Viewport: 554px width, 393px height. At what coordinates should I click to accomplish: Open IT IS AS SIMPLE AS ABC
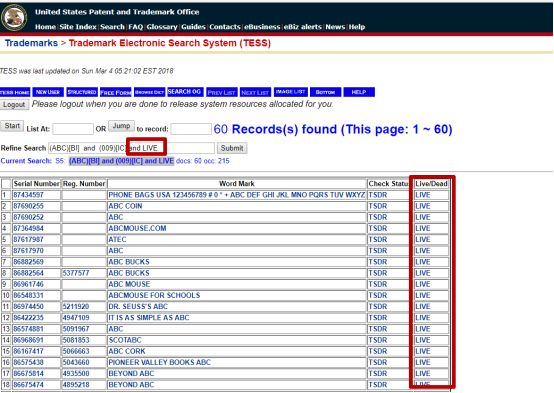(x=148, y=318)
